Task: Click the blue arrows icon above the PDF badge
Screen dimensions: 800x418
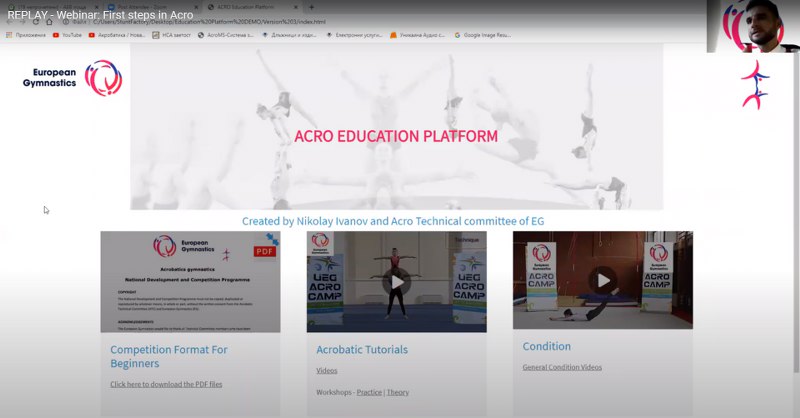Action: click(272, 238)
